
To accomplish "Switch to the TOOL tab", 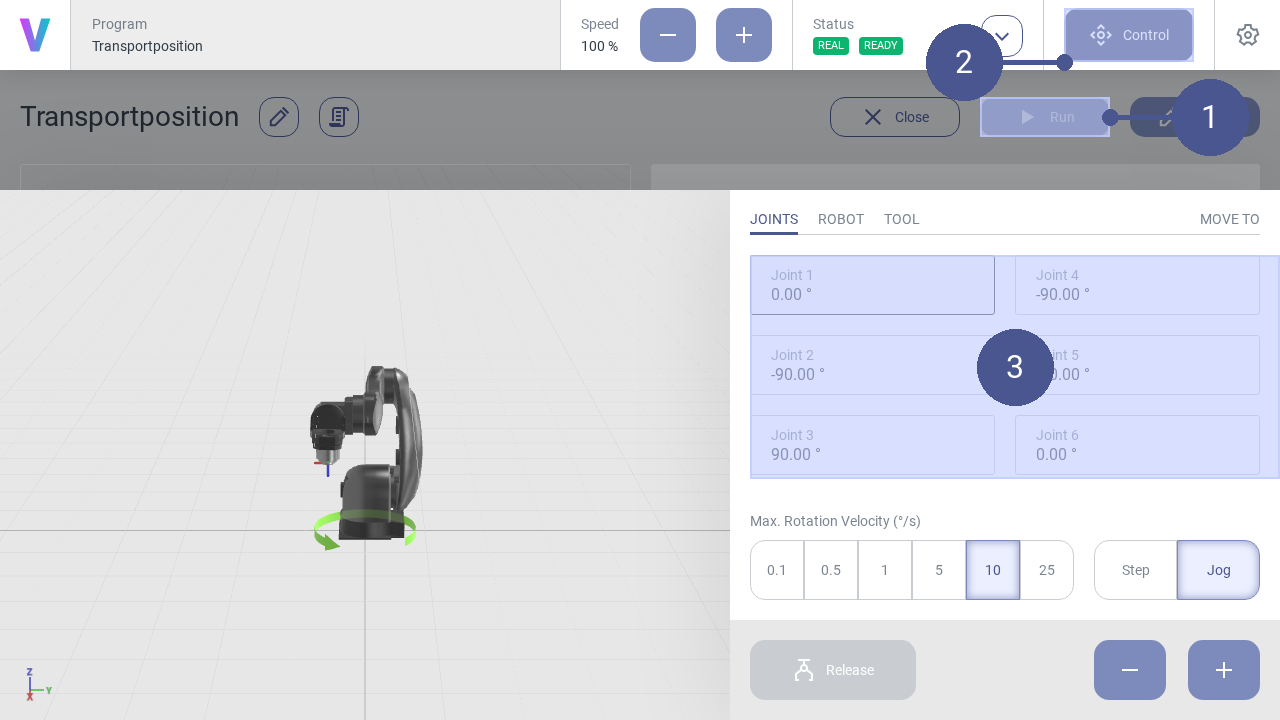I will [901, 219].
